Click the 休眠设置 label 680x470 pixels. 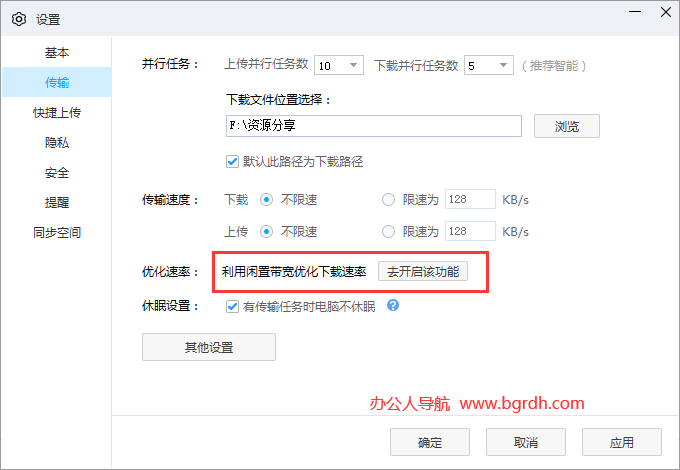[x=170, y=306]
